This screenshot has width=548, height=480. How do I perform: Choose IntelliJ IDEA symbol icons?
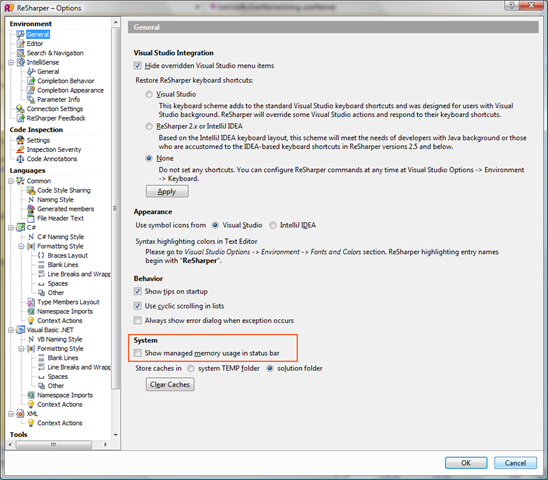point(273,225)
